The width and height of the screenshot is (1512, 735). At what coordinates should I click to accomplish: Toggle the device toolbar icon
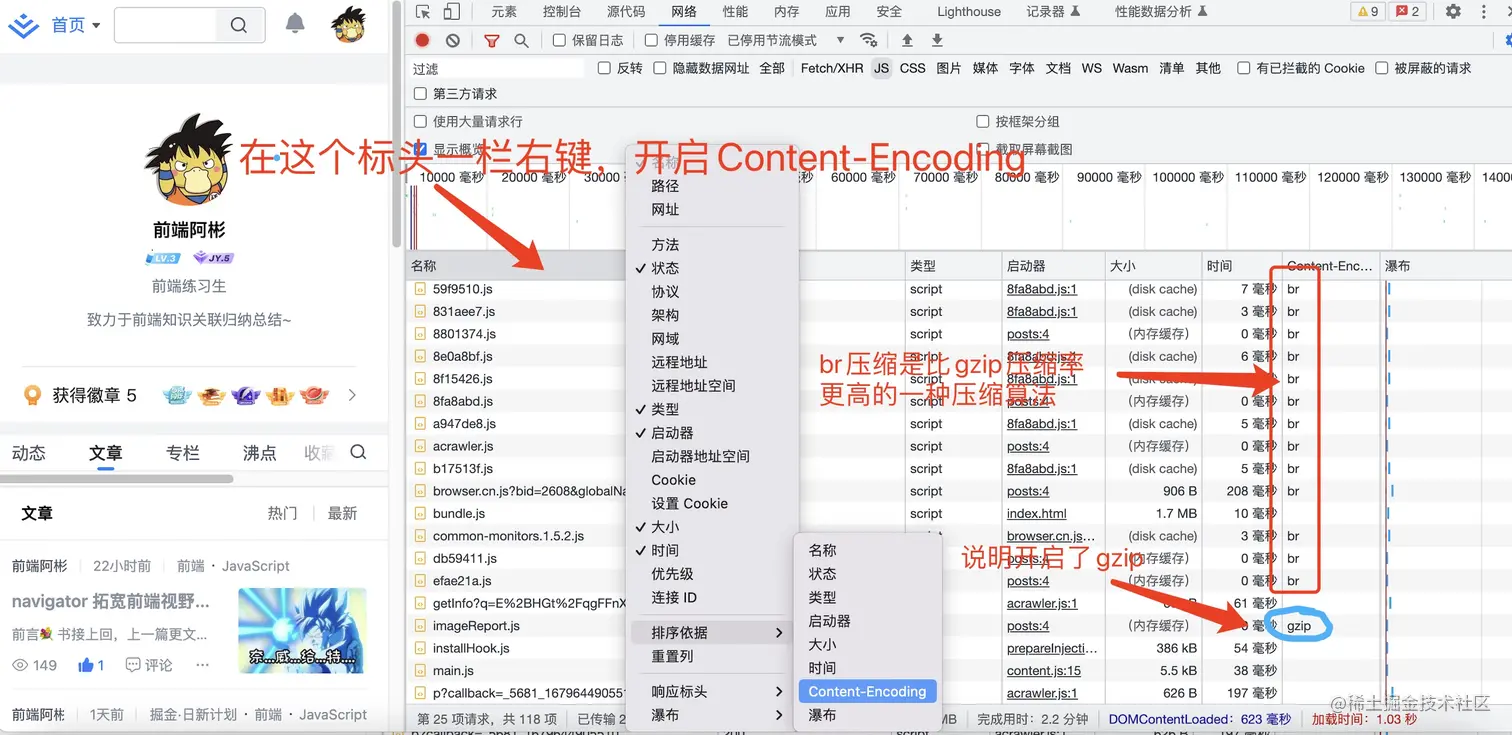pos(451,12)
